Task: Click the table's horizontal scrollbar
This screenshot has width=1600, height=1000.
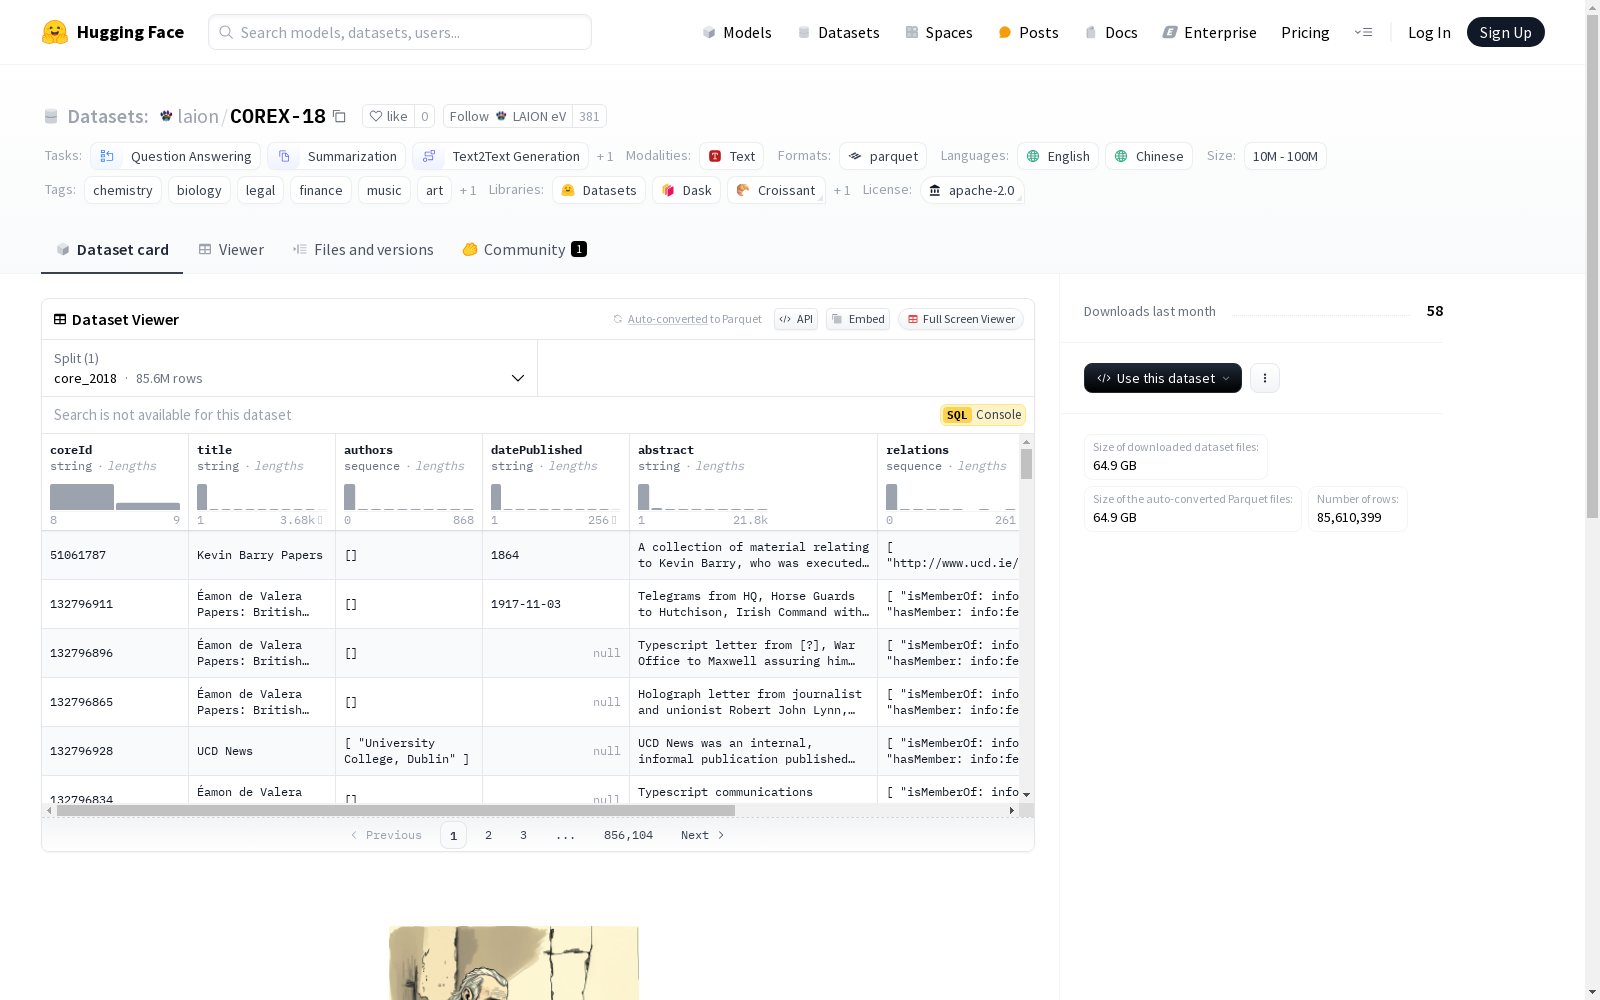Action: [396, 810]
